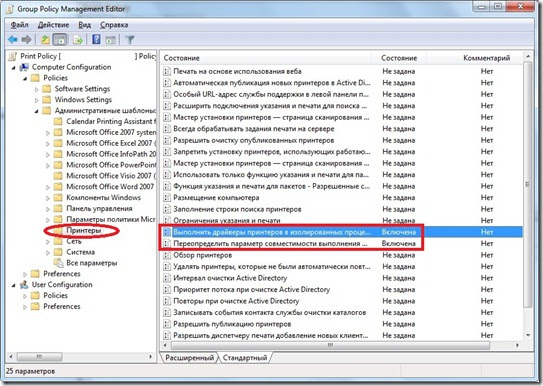Click policy icon beside Записывать события контакта
This screenshot has width=543, height=386.
[x=167, y=313]
